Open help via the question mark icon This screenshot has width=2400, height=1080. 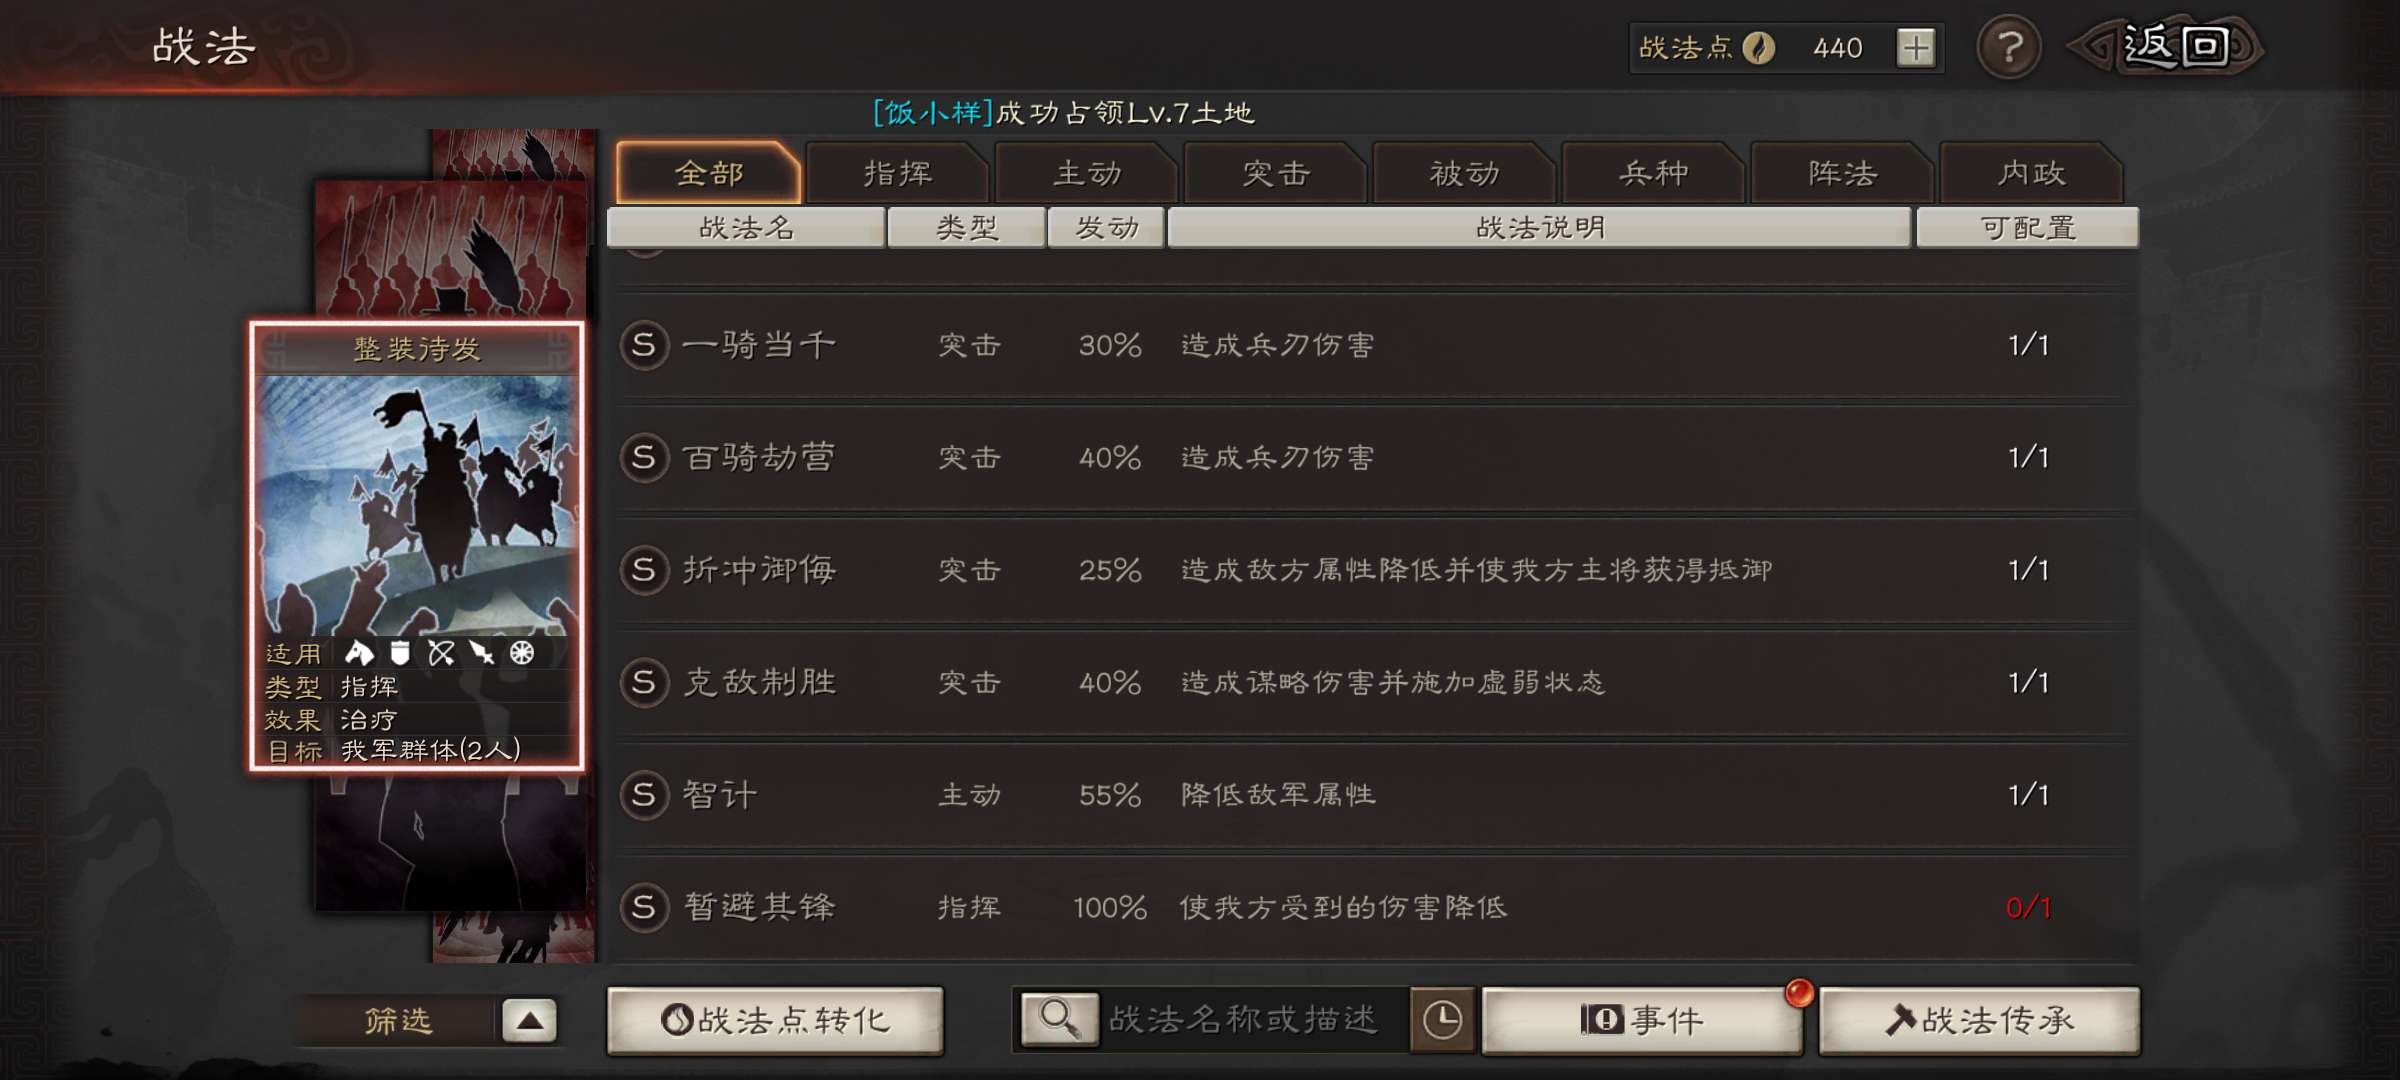point(2009,47)
